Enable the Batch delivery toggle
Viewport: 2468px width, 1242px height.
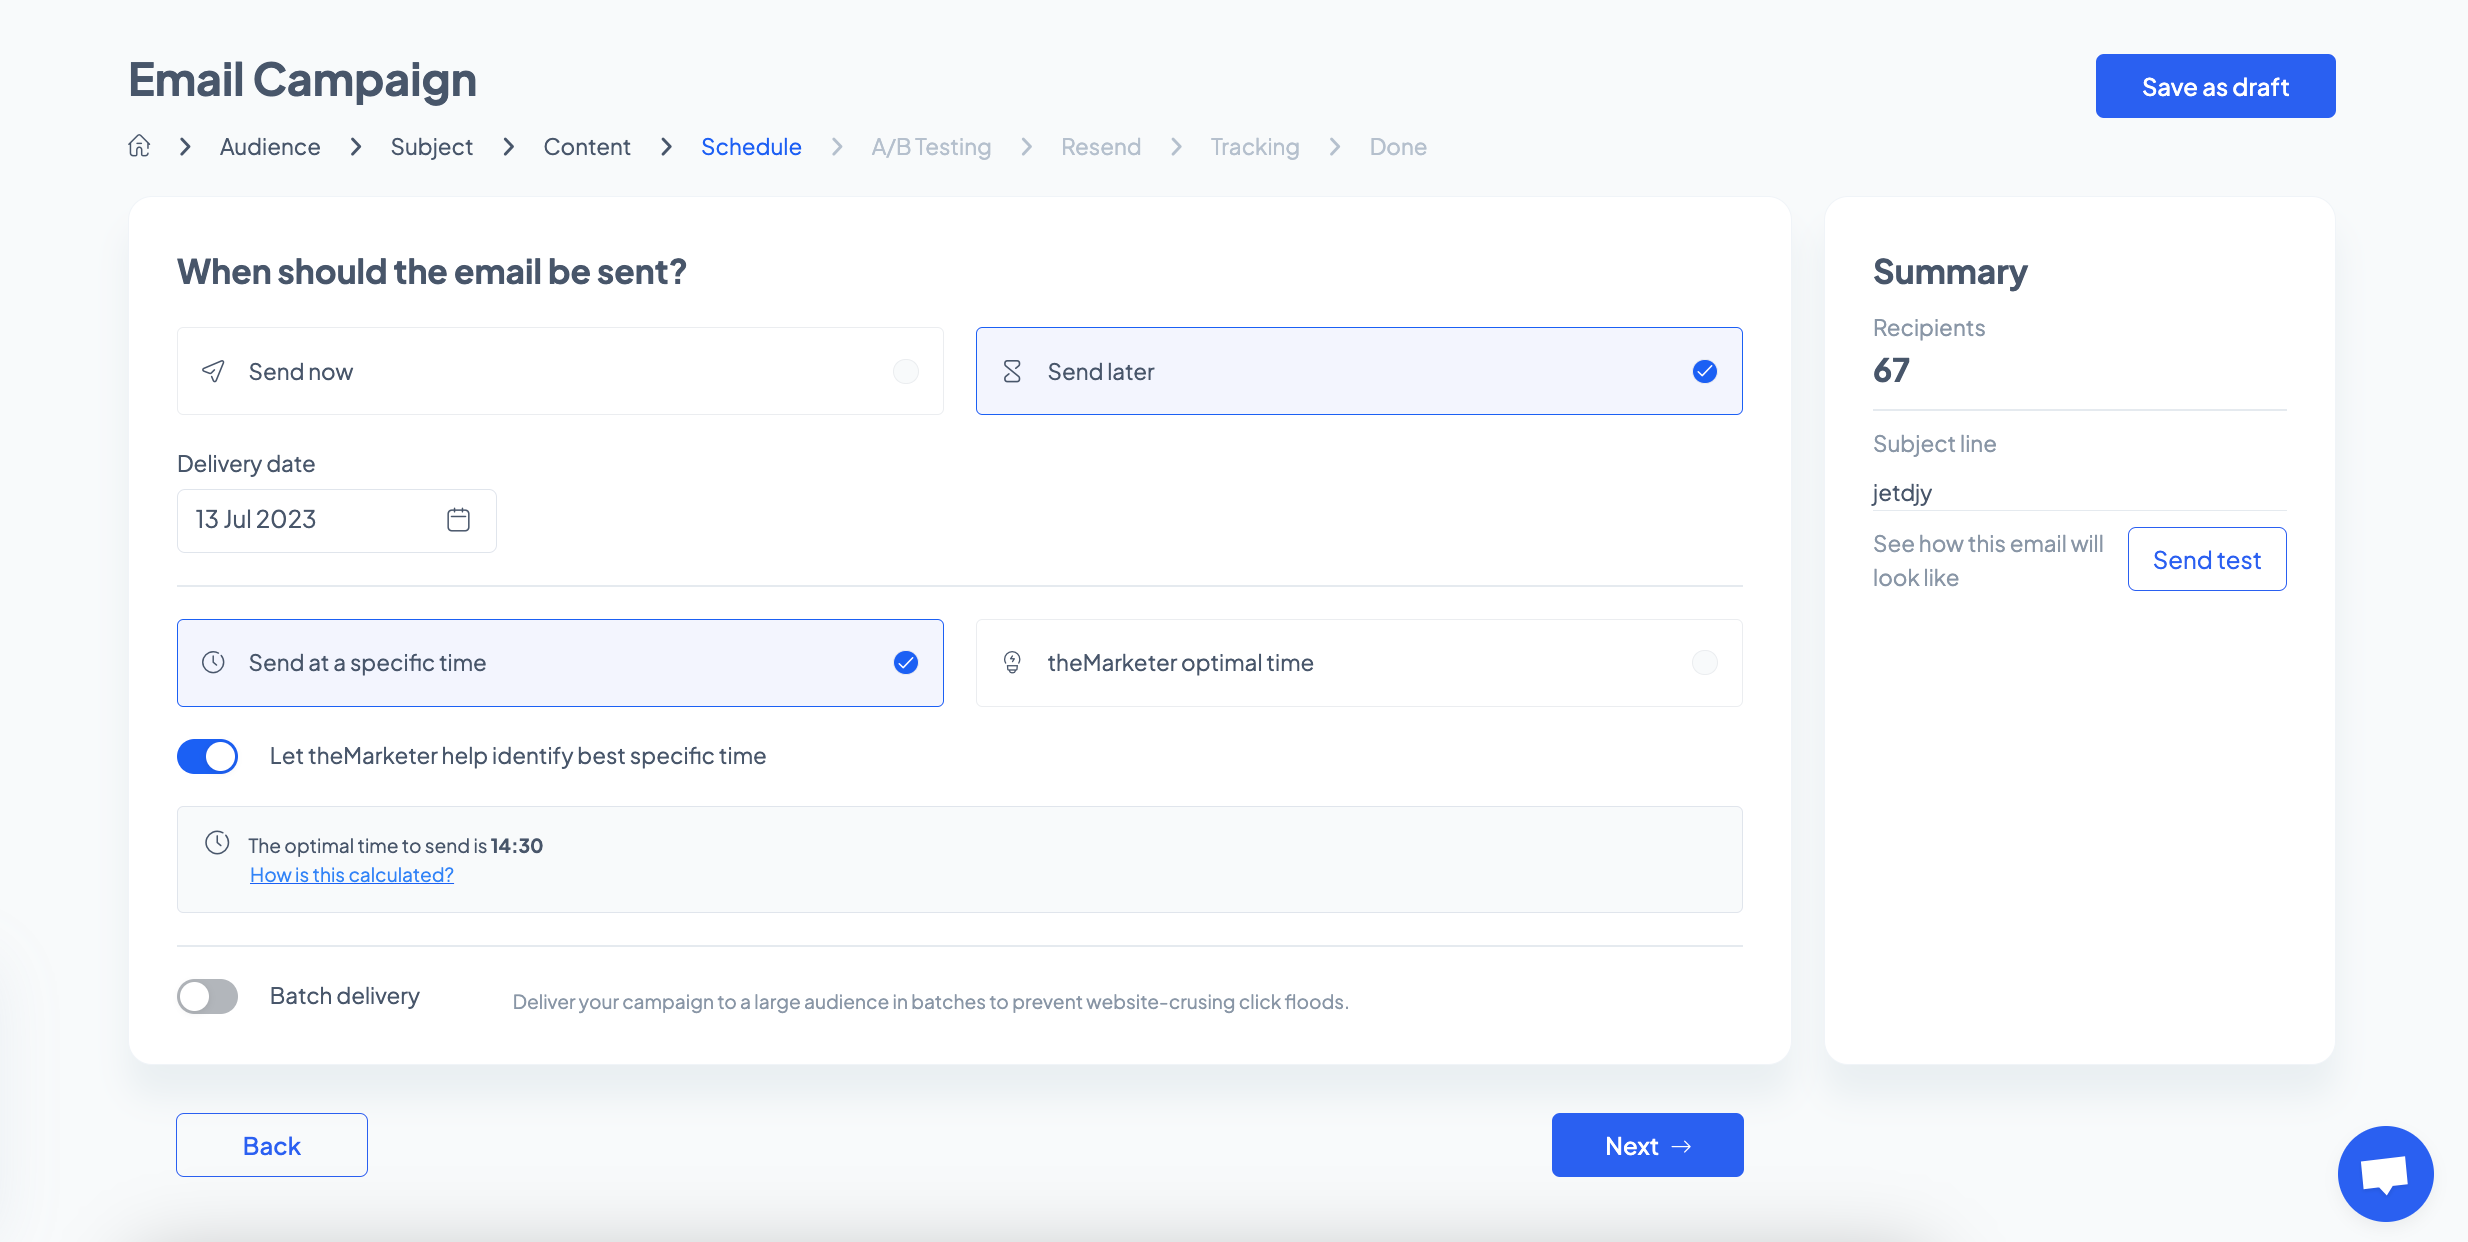(x=208, y=996)
